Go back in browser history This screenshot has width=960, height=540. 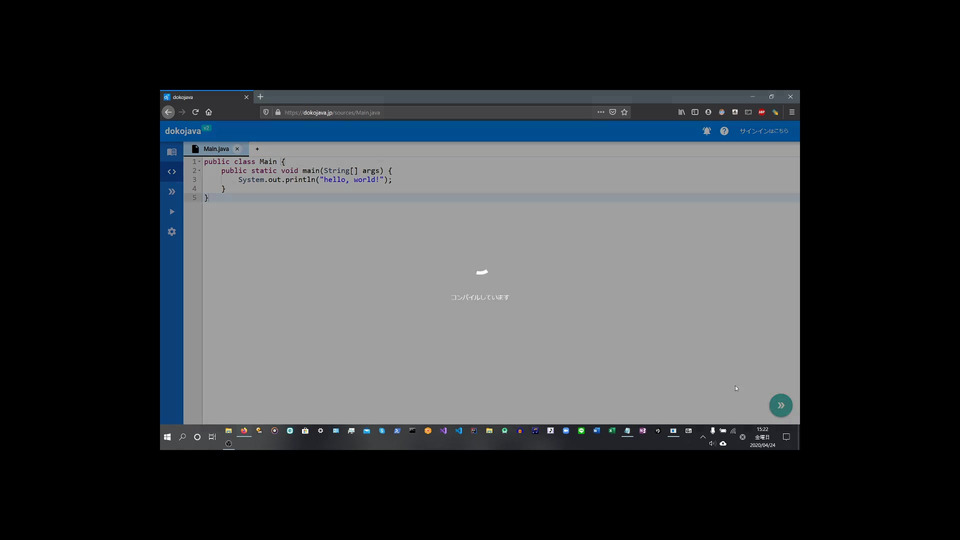coord(168,112)
